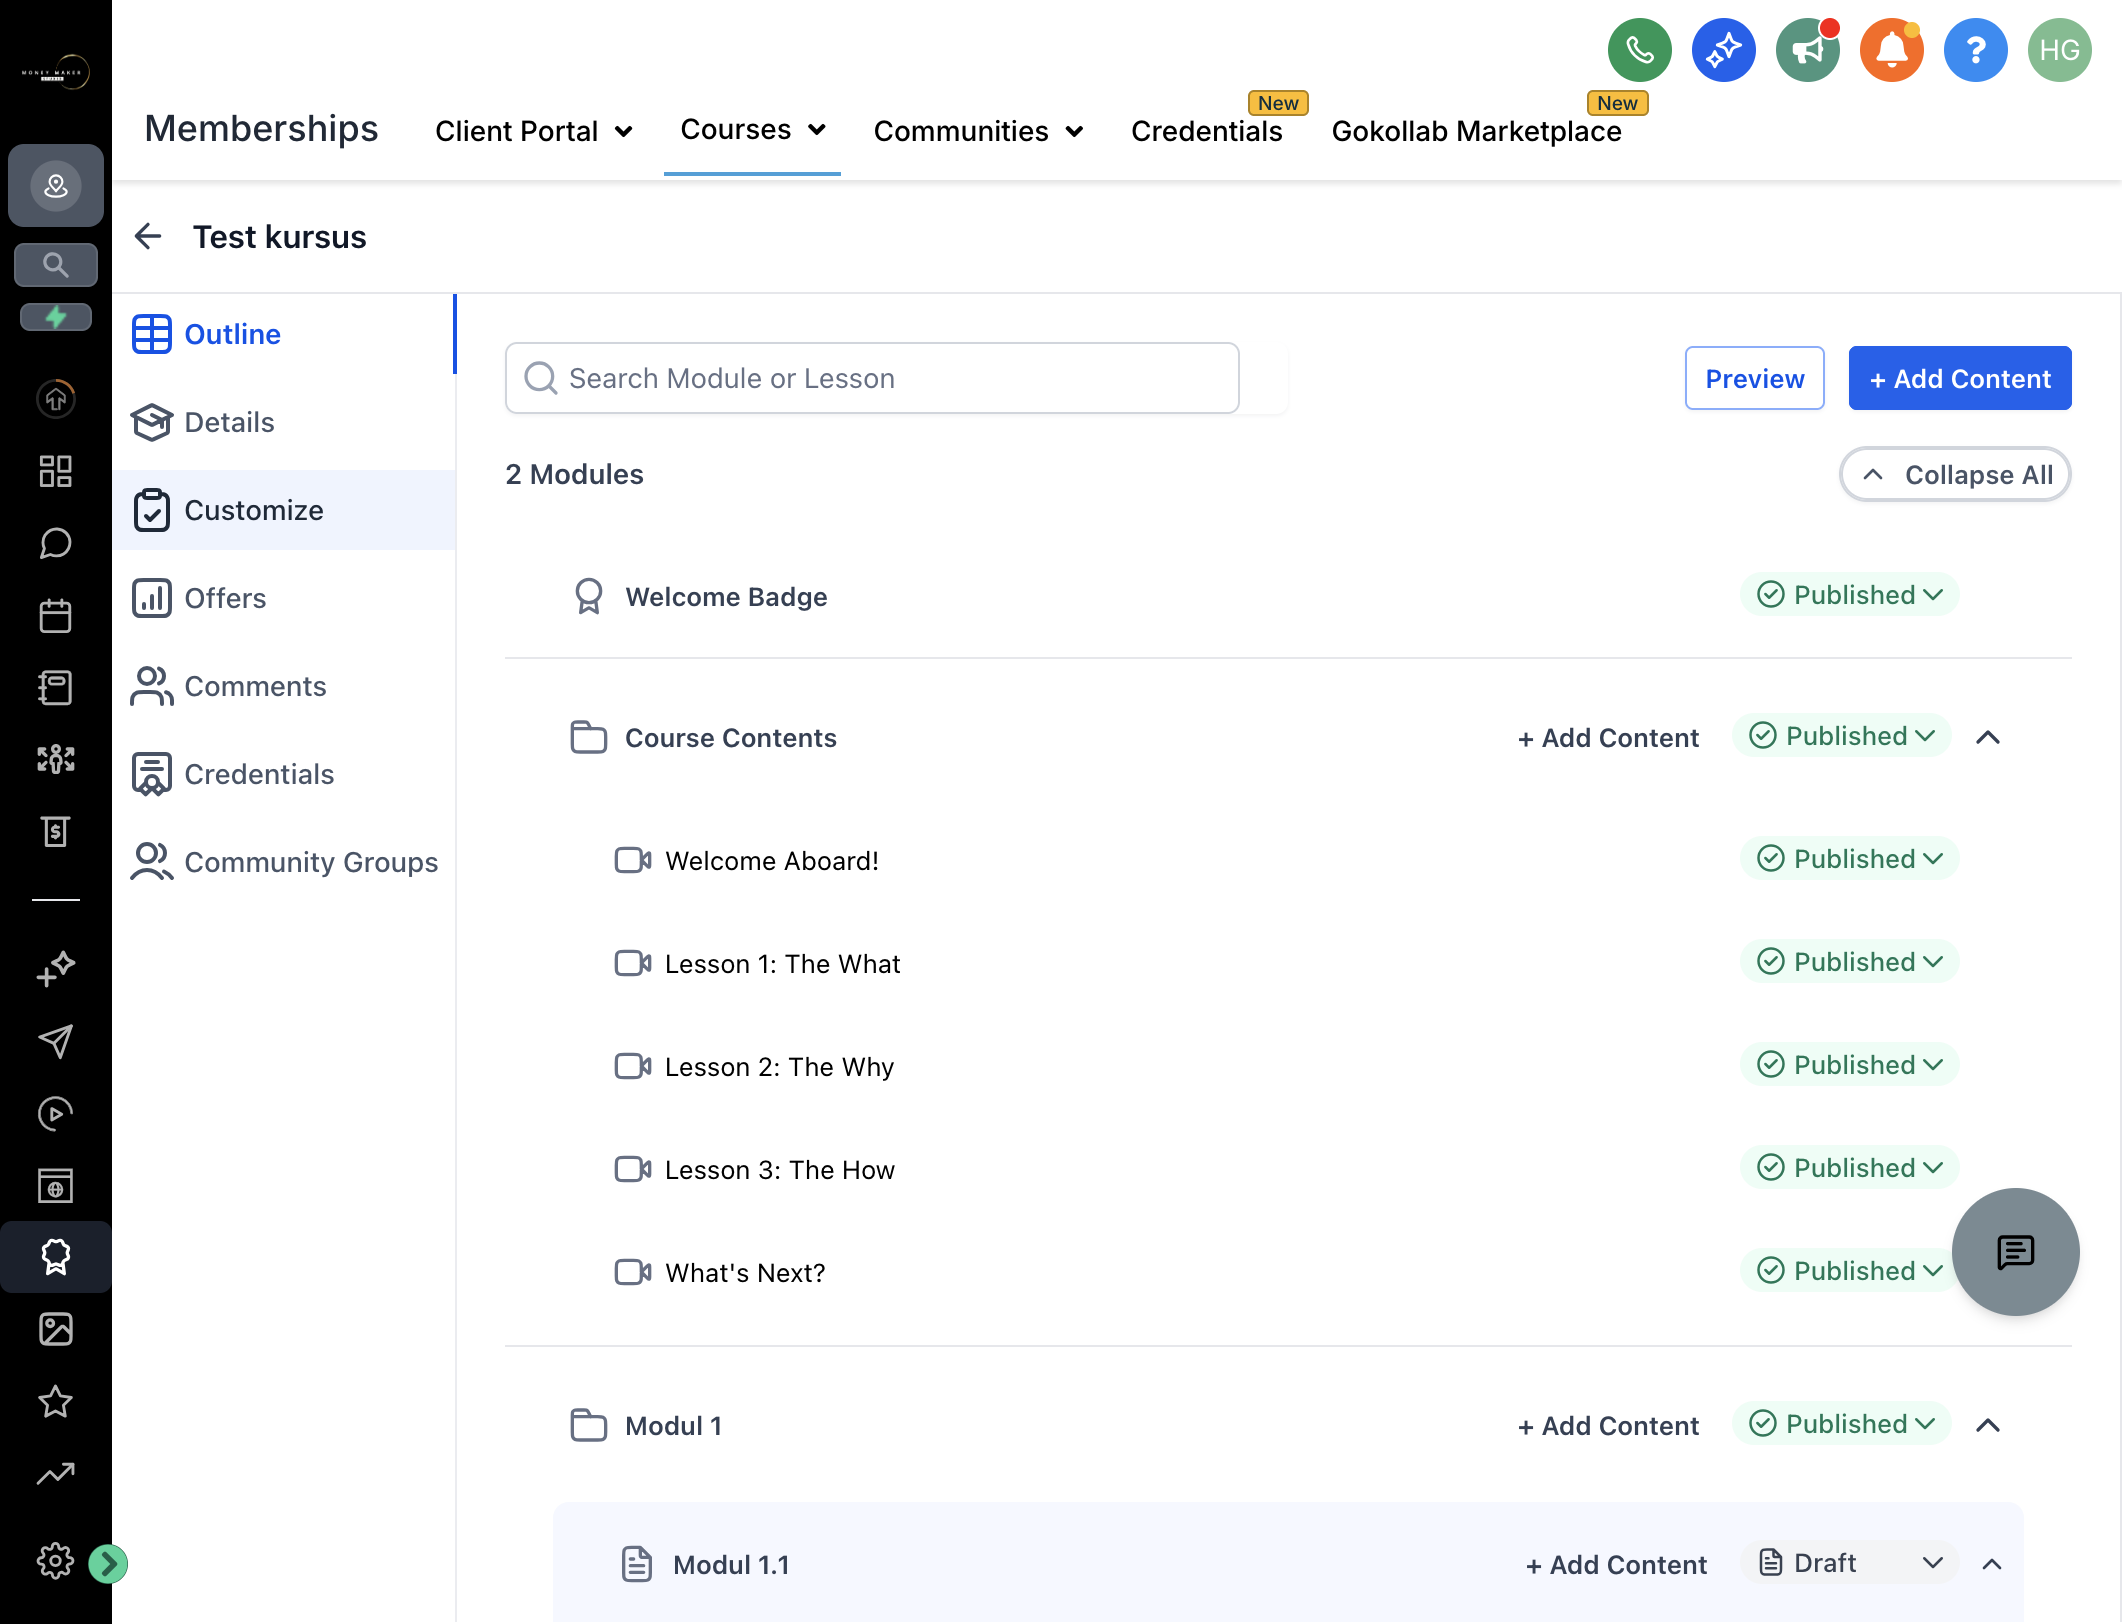Click the Collapse All button

click(x=1955, y=474)
